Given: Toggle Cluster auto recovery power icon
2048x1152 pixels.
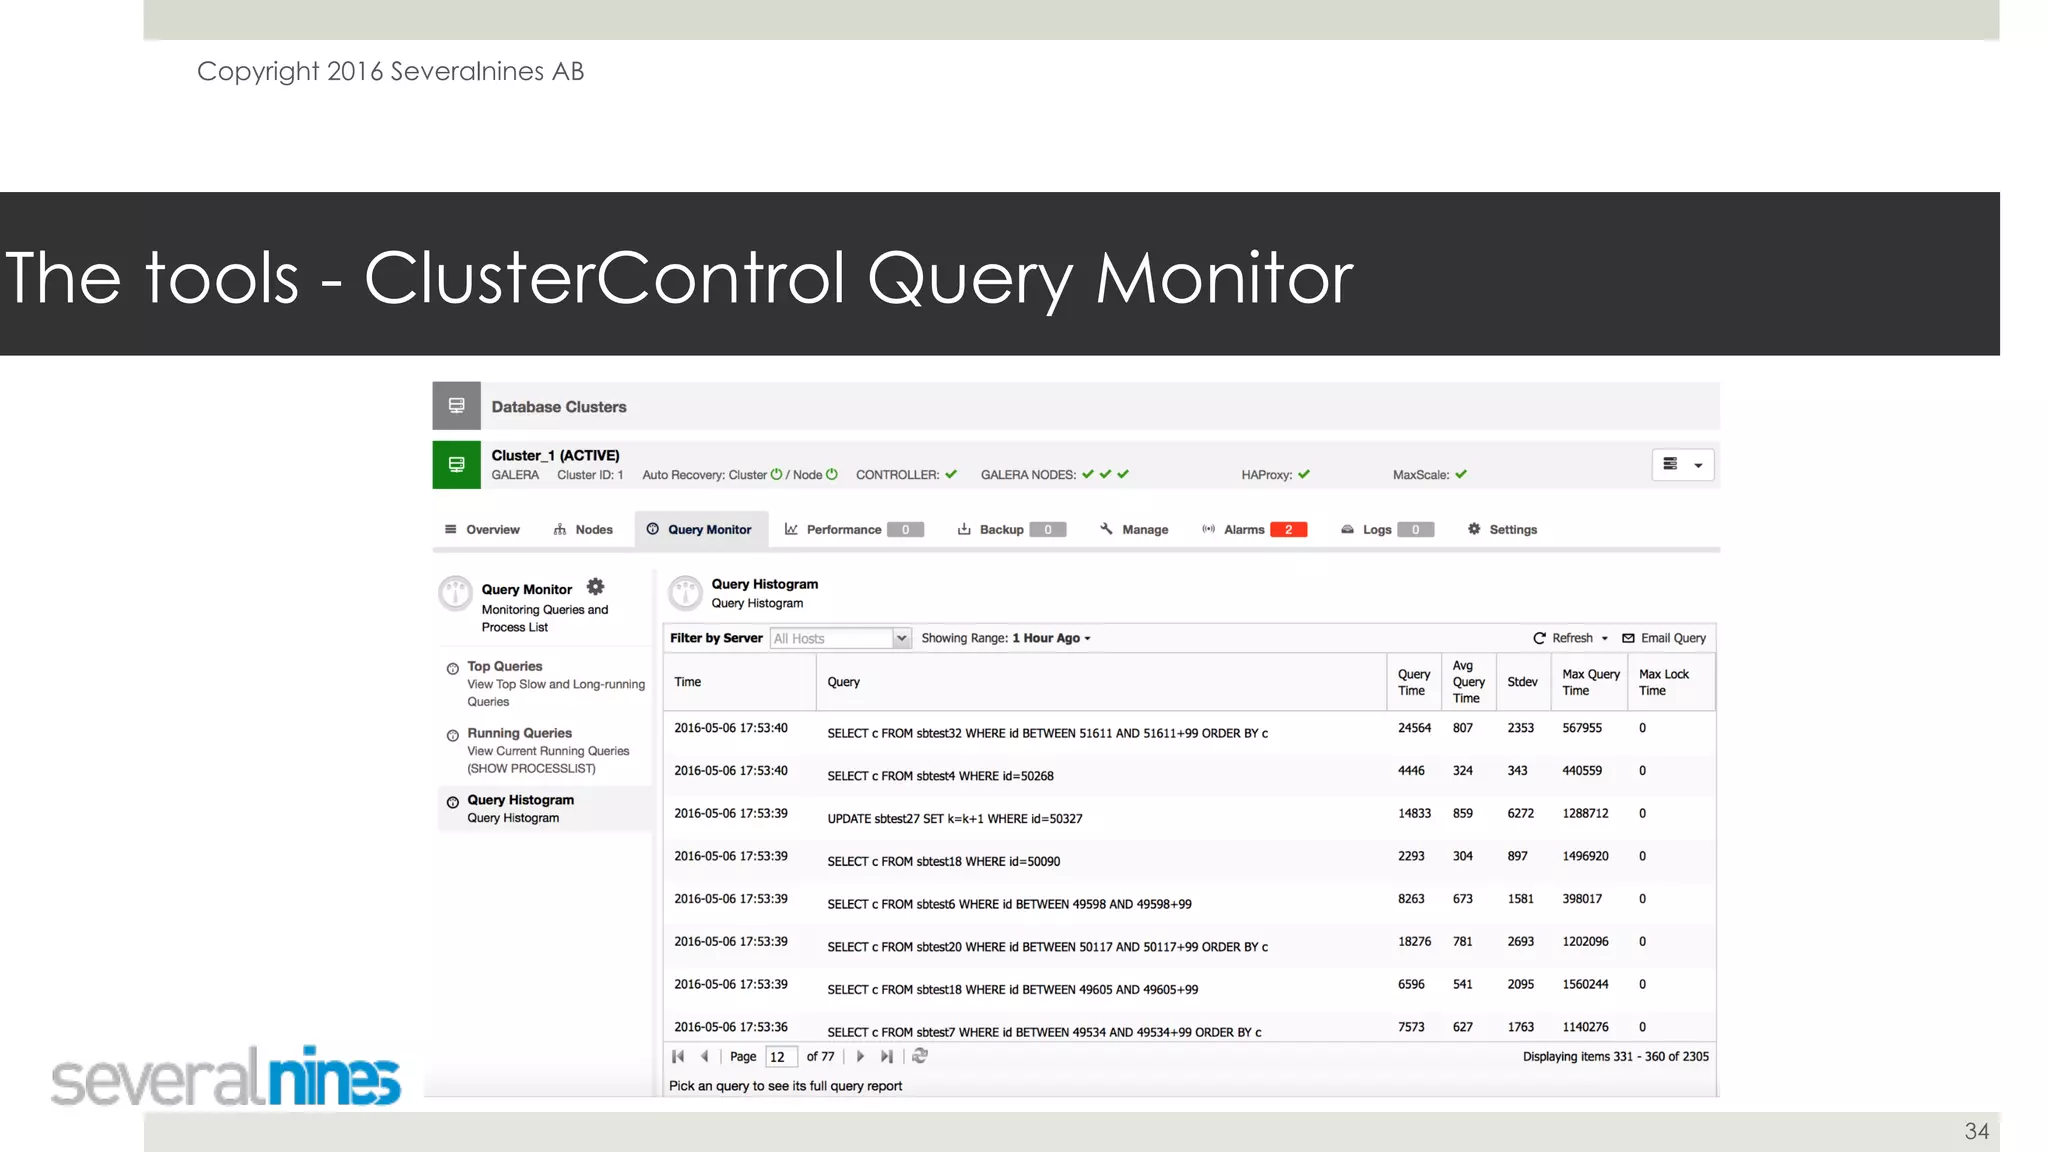Looking at the screenshot, I should (777, 474).
